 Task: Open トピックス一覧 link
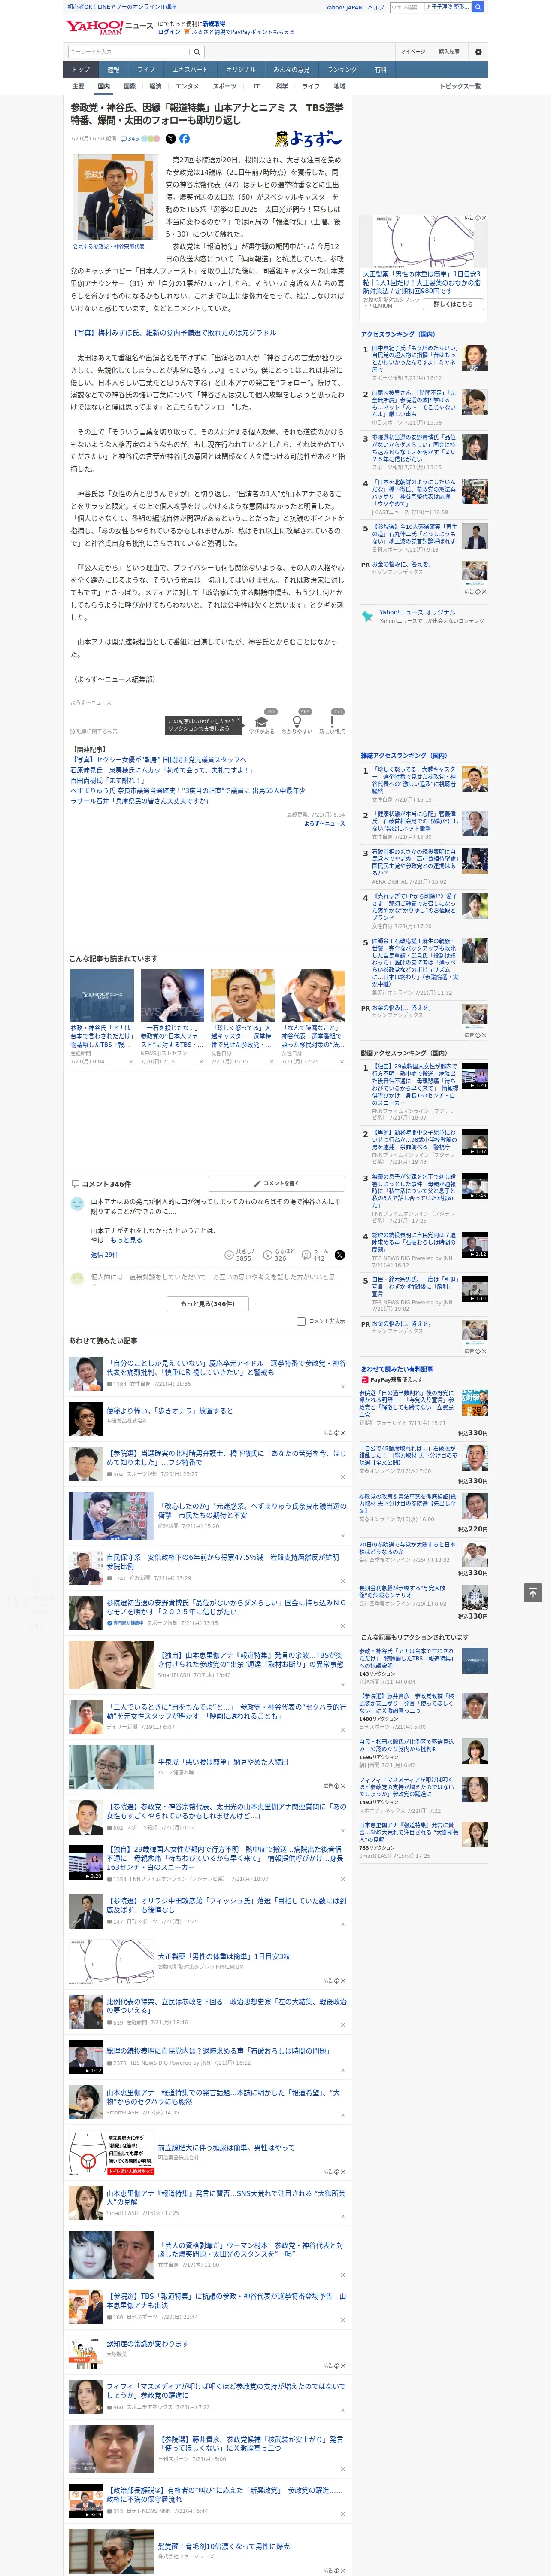point(460,86)
